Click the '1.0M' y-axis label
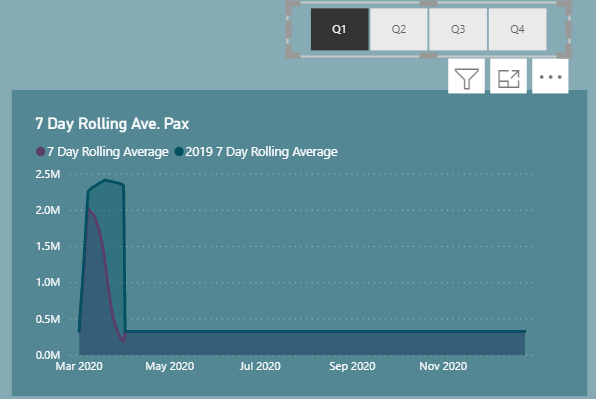The image size is (596, 399). click(48, 282)
